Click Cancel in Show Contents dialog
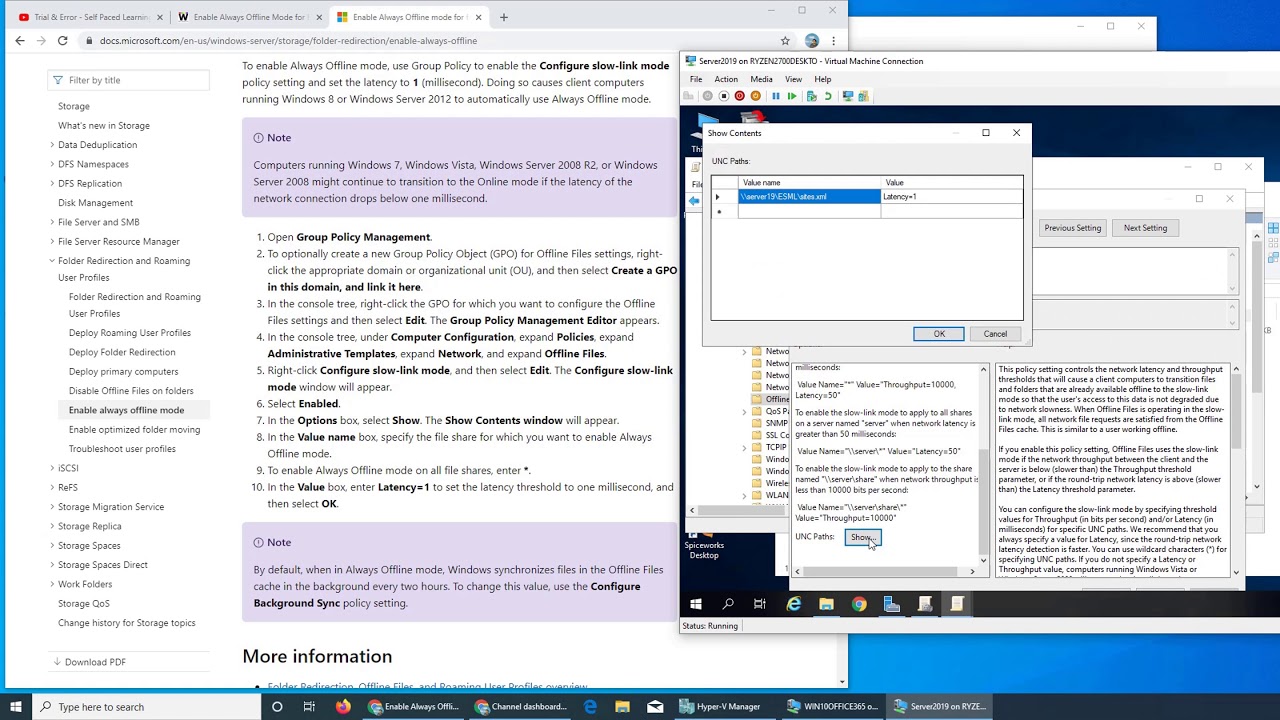This screenshot has height=720, width=1280. pos(995,334)
